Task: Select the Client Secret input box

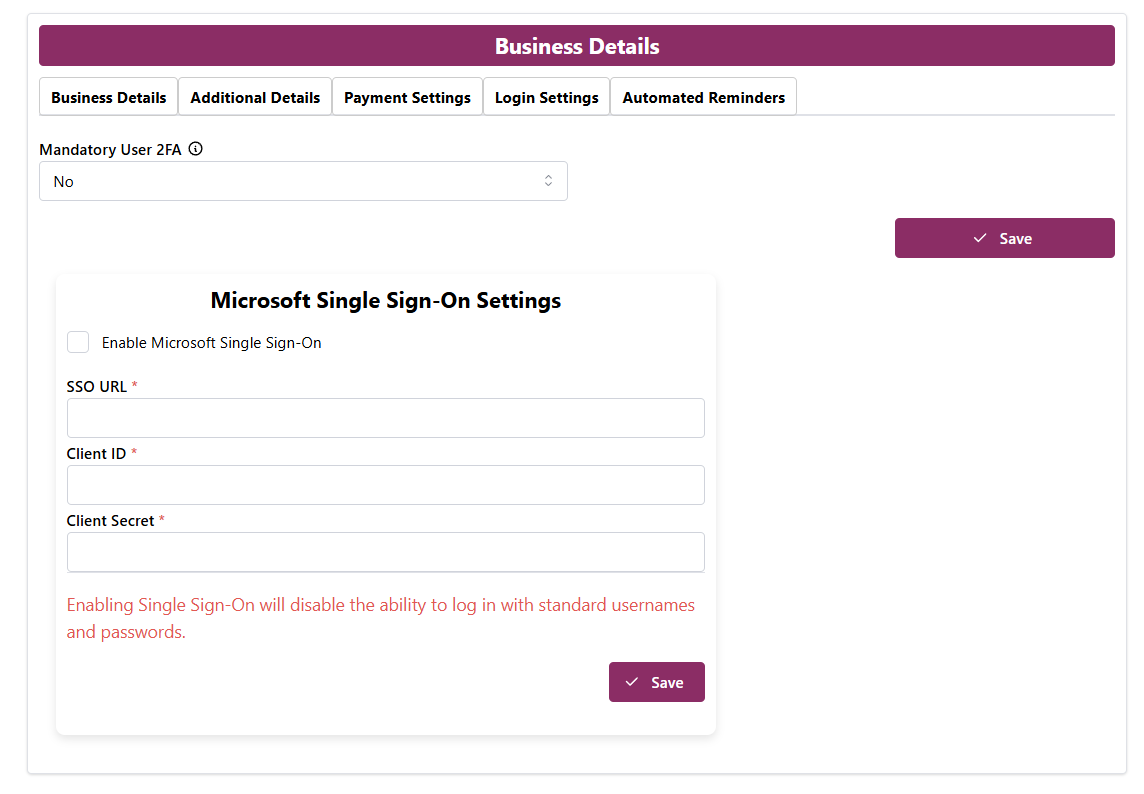Action: (385, 552)
